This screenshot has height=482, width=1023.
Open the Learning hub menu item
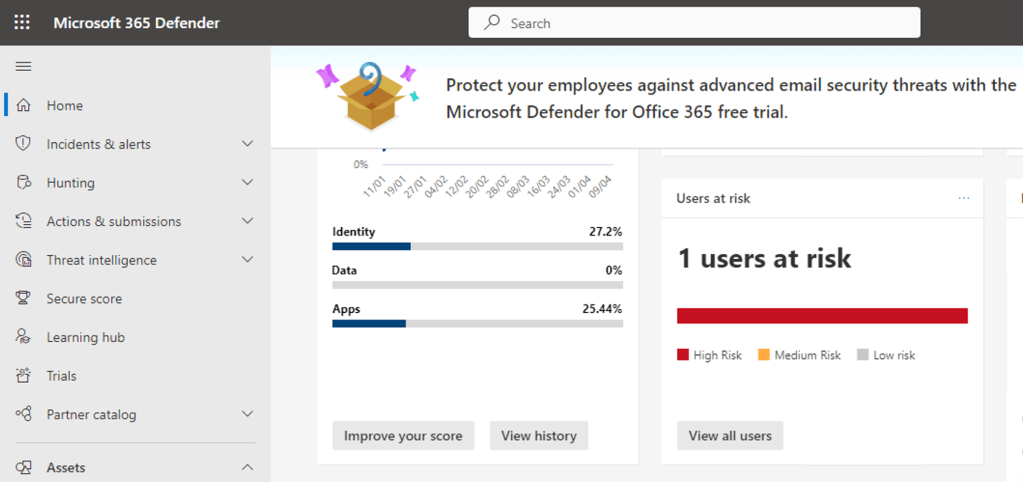coord(85,337)
